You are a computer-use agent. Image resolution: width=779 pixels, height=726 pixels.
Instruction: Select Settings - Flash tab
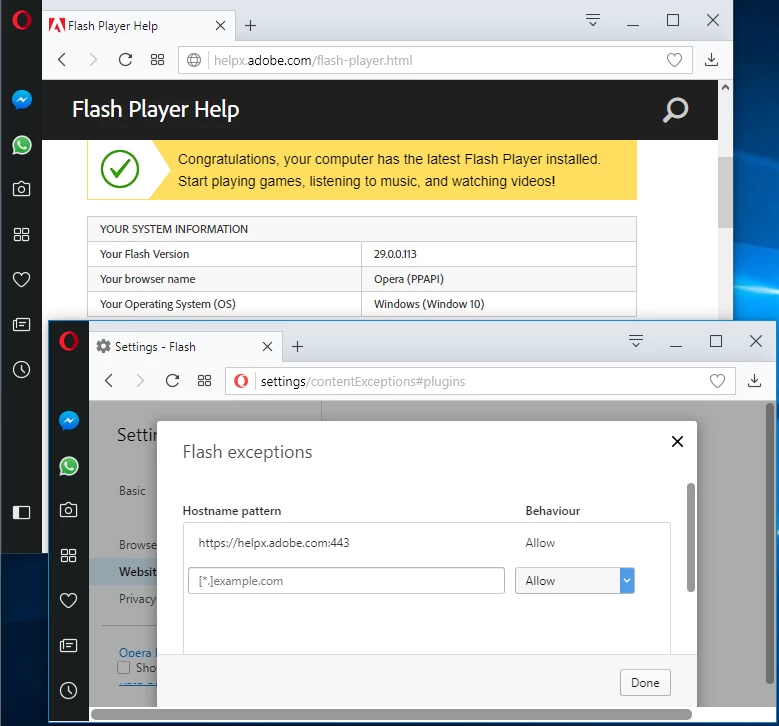[184, 346]
